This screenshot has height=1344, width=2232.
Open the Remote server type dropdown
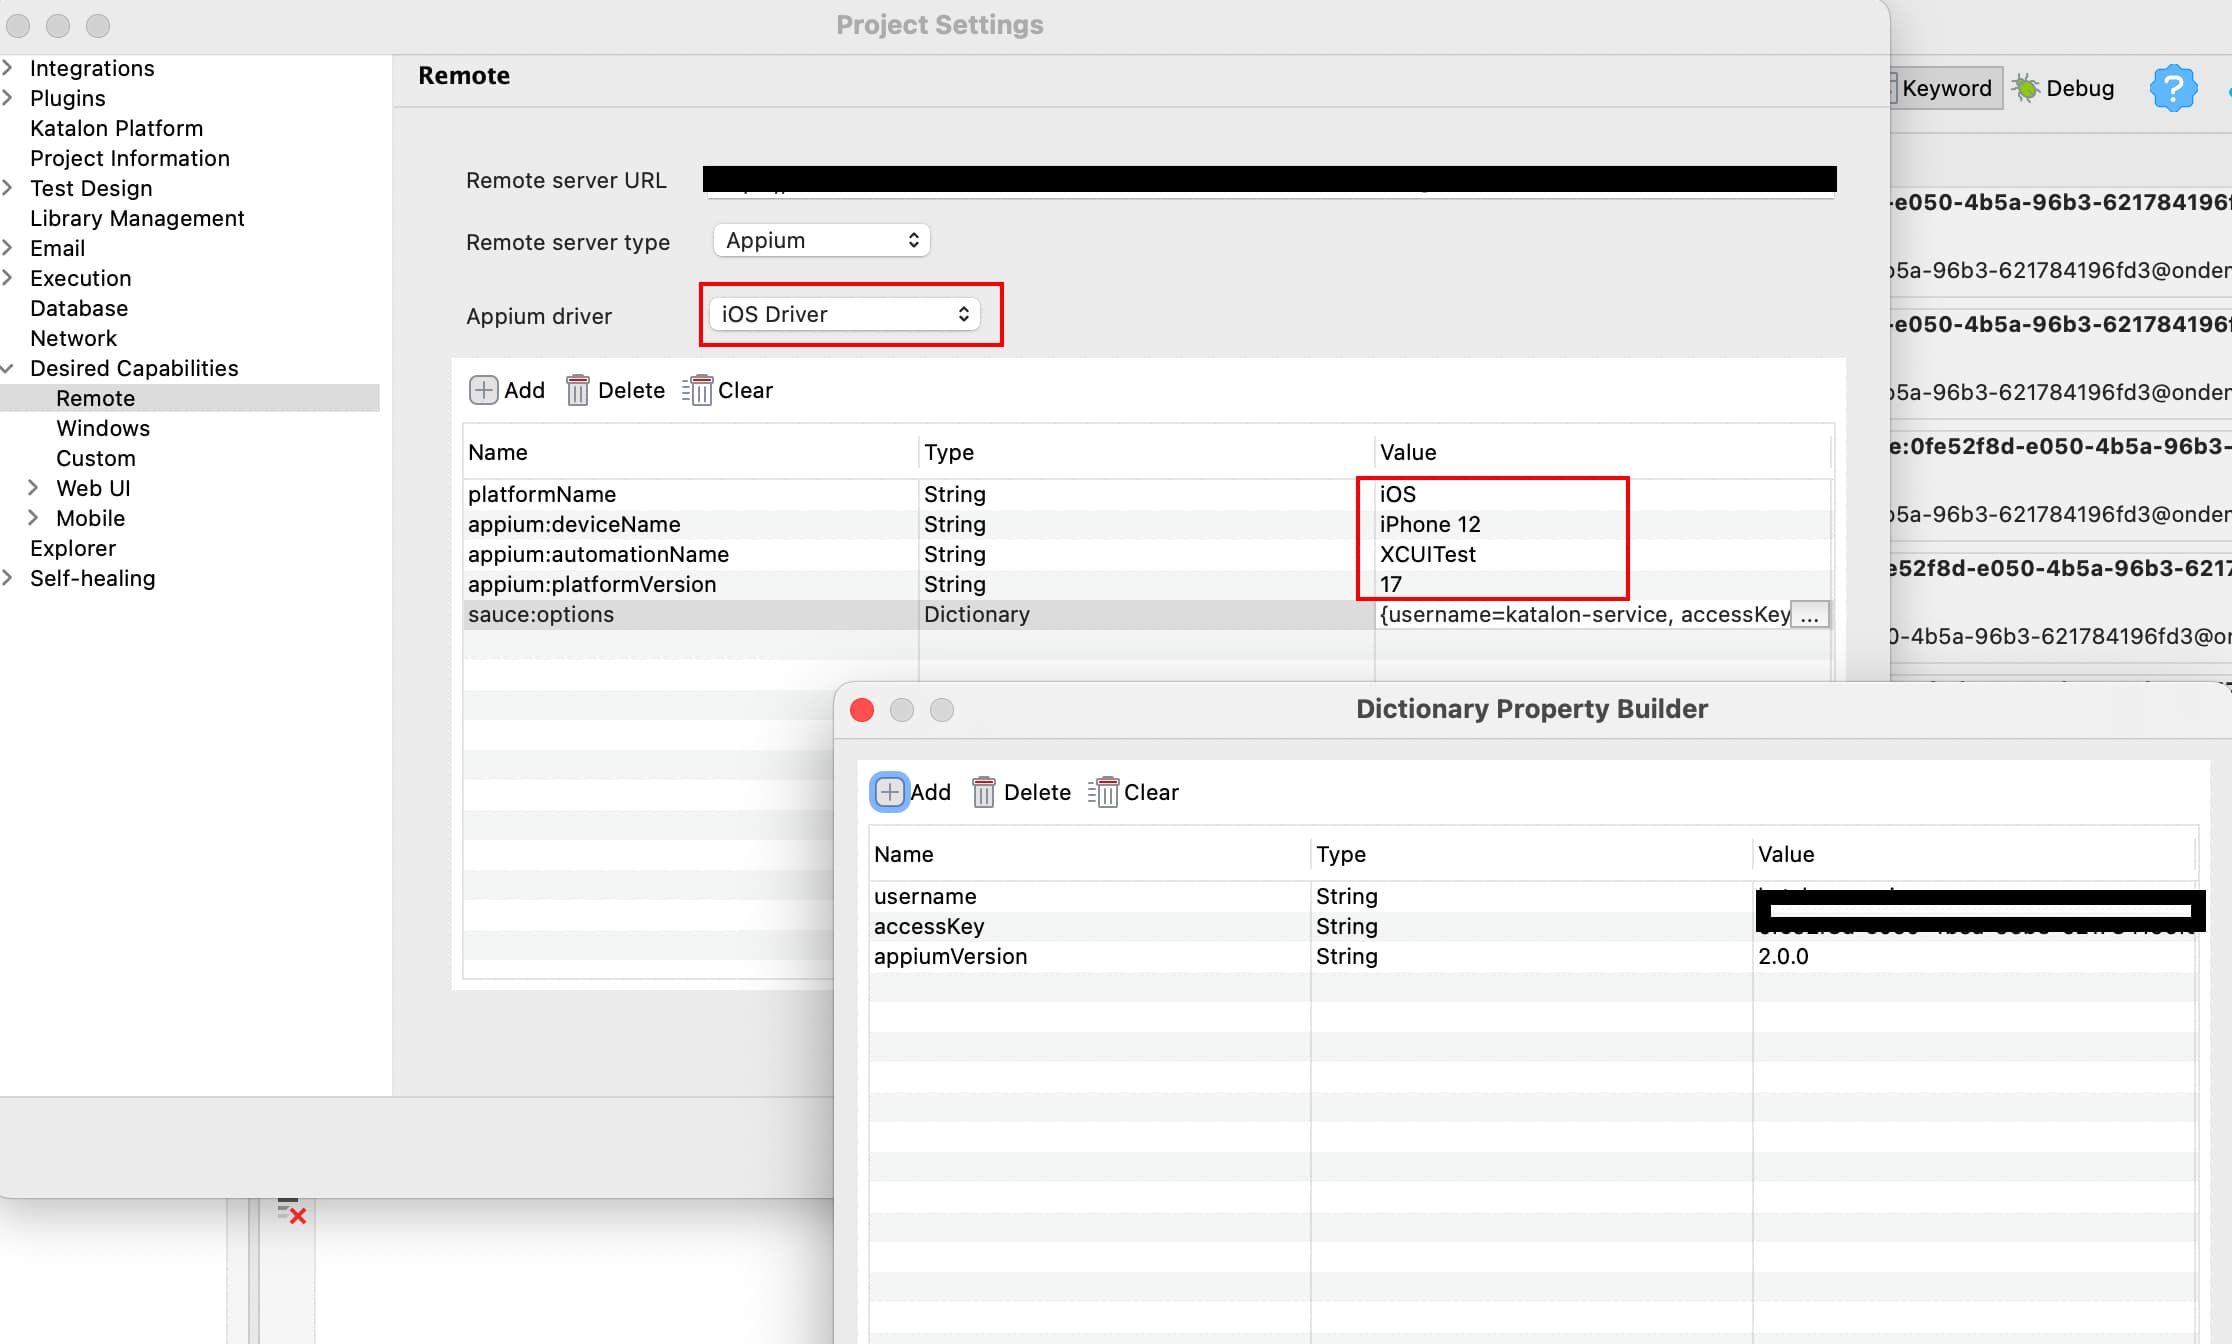click(820, 240)
